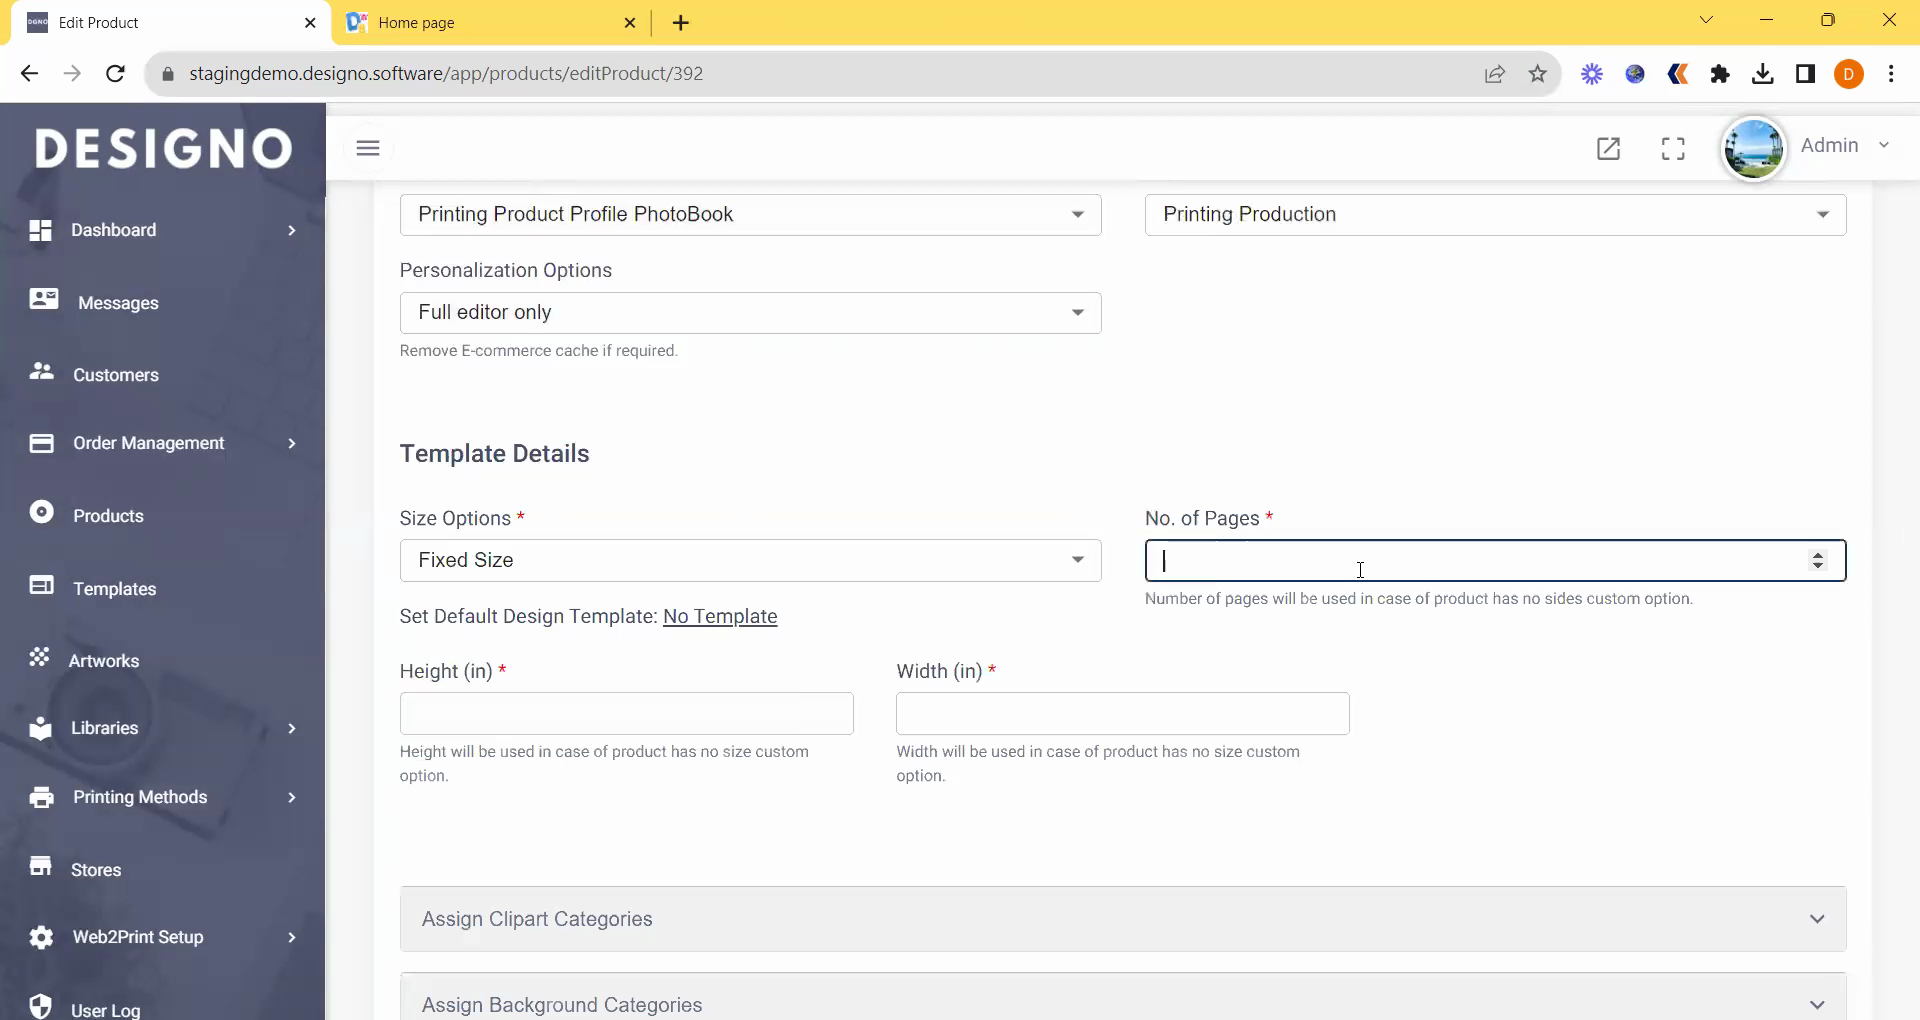
Task: Open Messages from the sidebar
Action: [117, 303]
